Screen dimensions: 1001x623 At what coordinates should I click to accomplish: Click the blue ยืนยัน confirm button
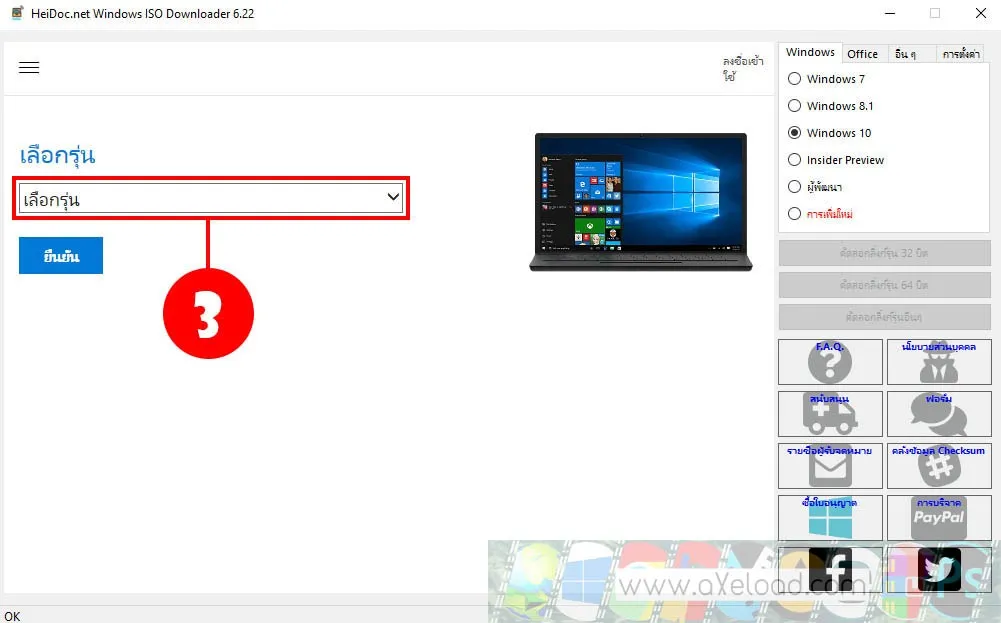pyautogui.click(x=61, y=256)
